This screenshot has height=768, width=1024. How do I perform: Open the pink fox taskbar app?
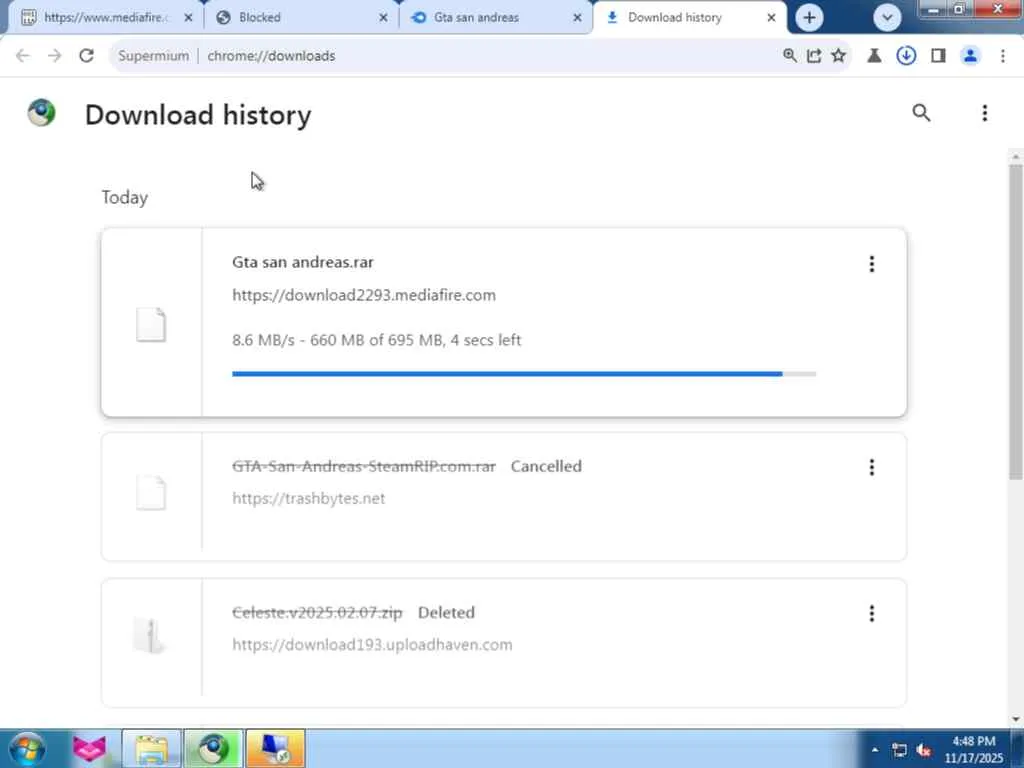[89, 749]
